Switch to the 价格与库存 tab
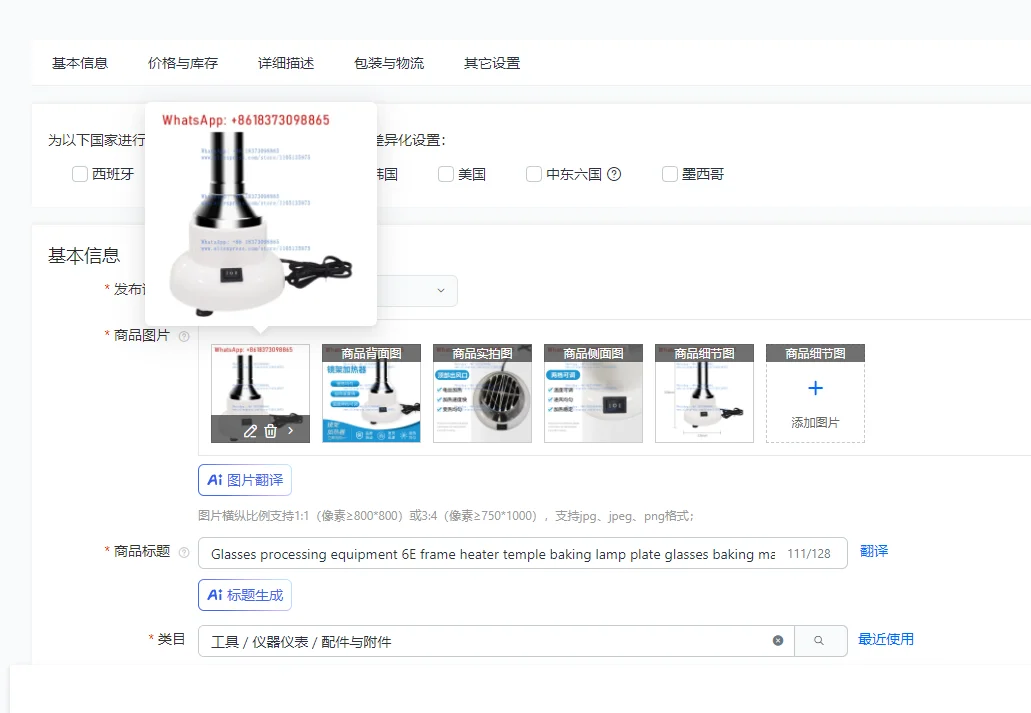1031x713 pixels. pyautogui.click(x=182, y=62)
